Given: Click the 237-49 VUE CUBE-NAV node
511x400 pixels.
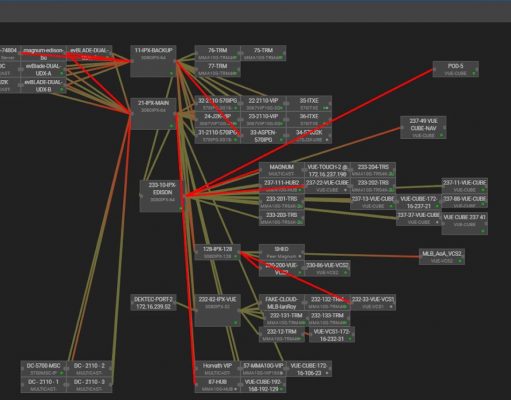Looking at the screenshot, I should pyautogui.click(x=423, y=127).
